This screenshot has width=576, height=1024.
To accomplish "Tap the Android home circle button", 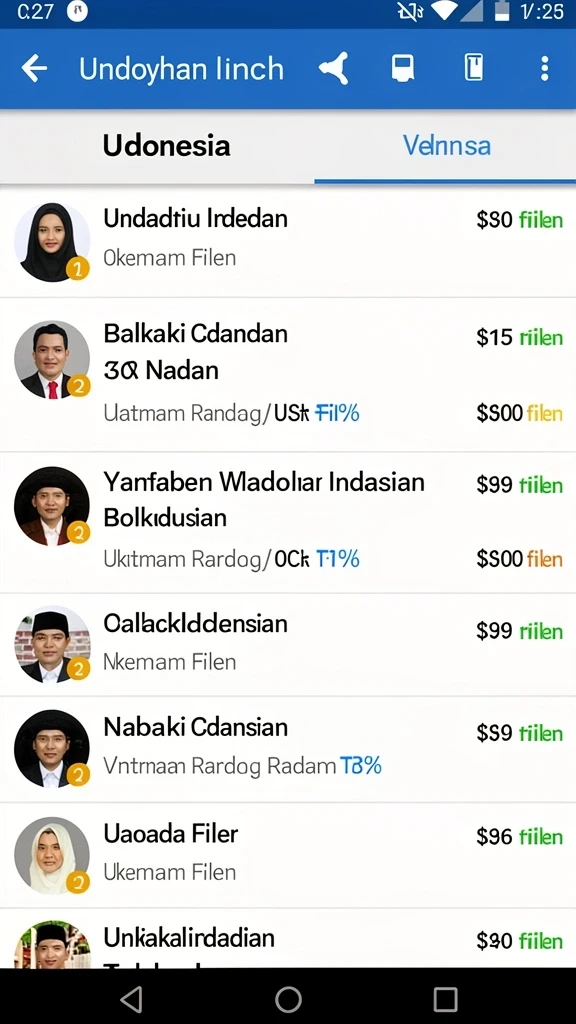I will [x=288, y=999].
